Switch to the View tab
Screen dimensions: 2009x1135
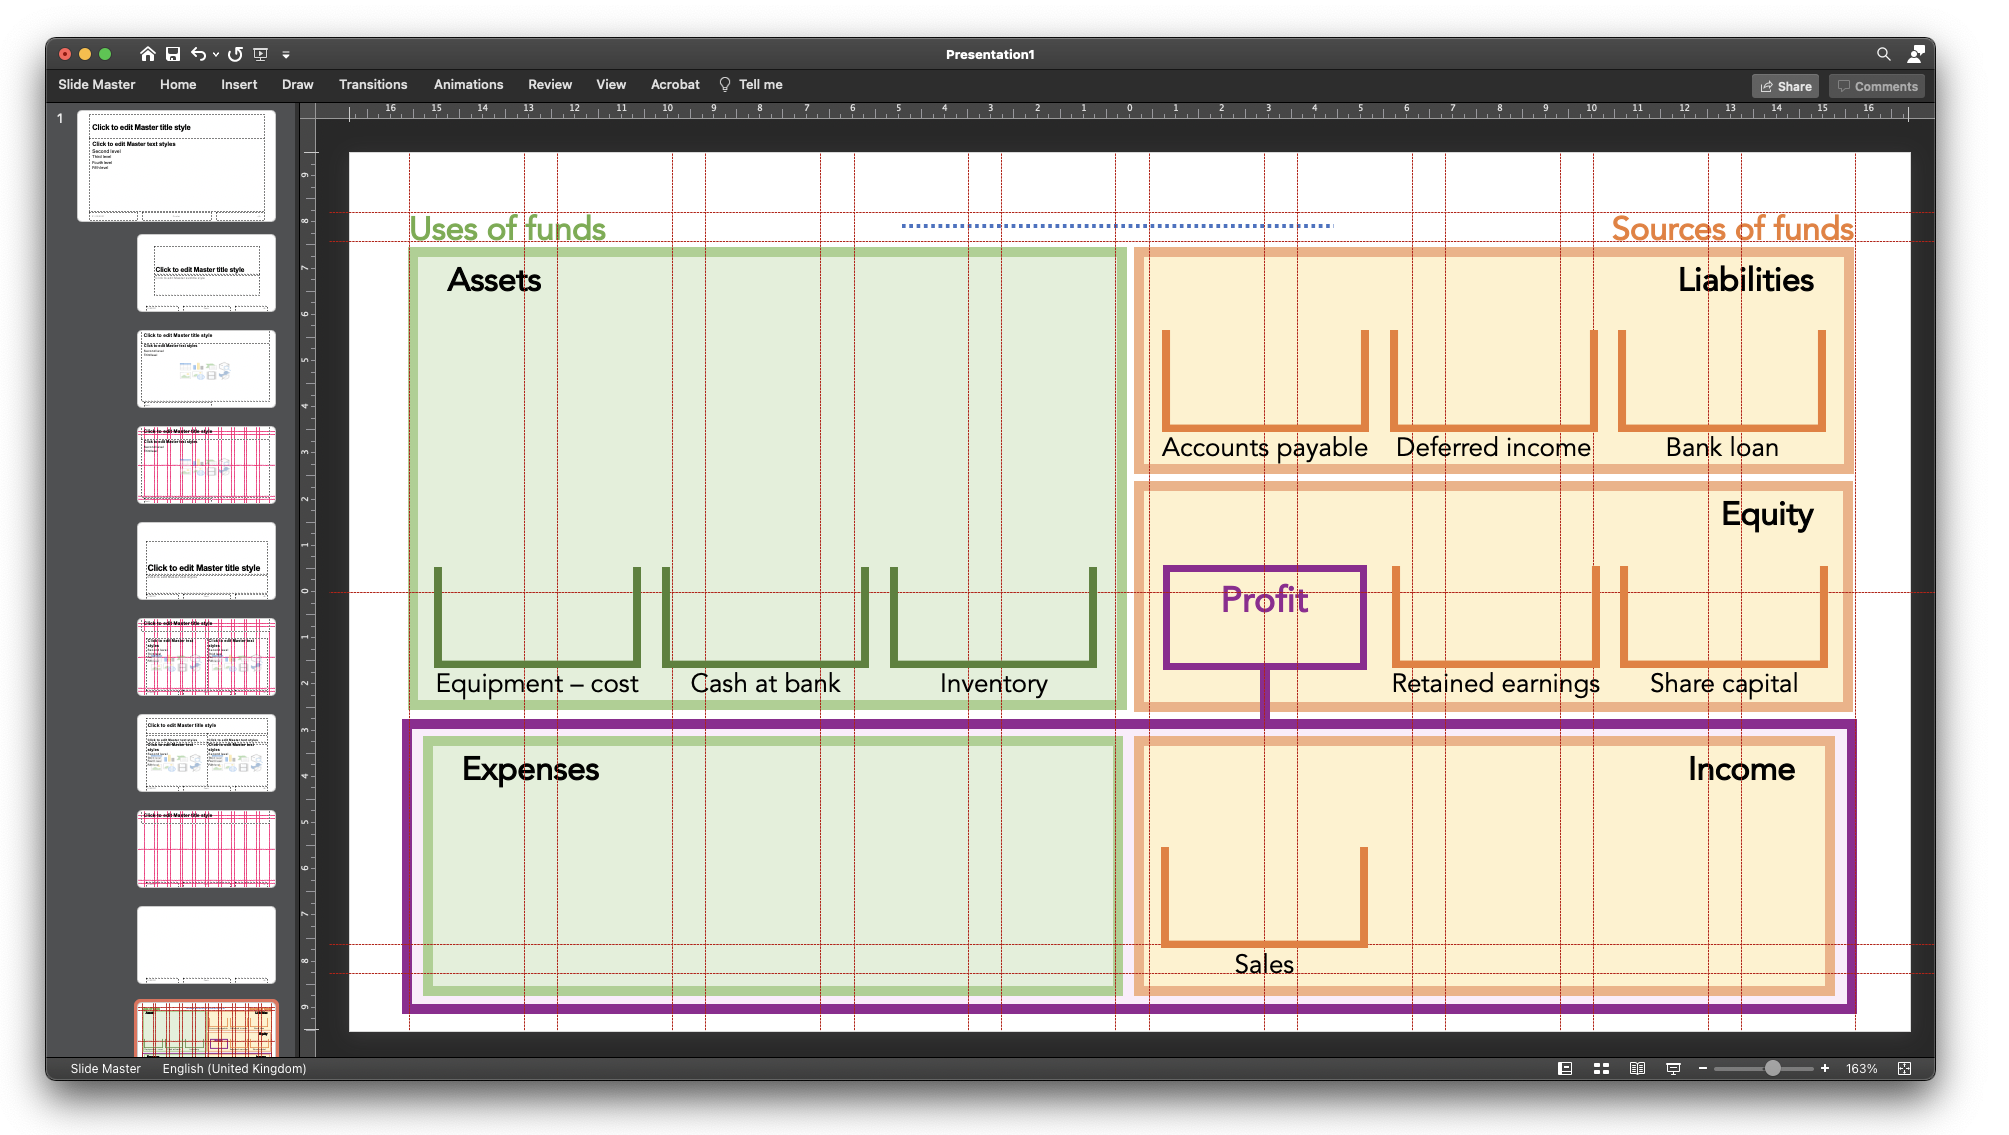[x=611, y=85]
